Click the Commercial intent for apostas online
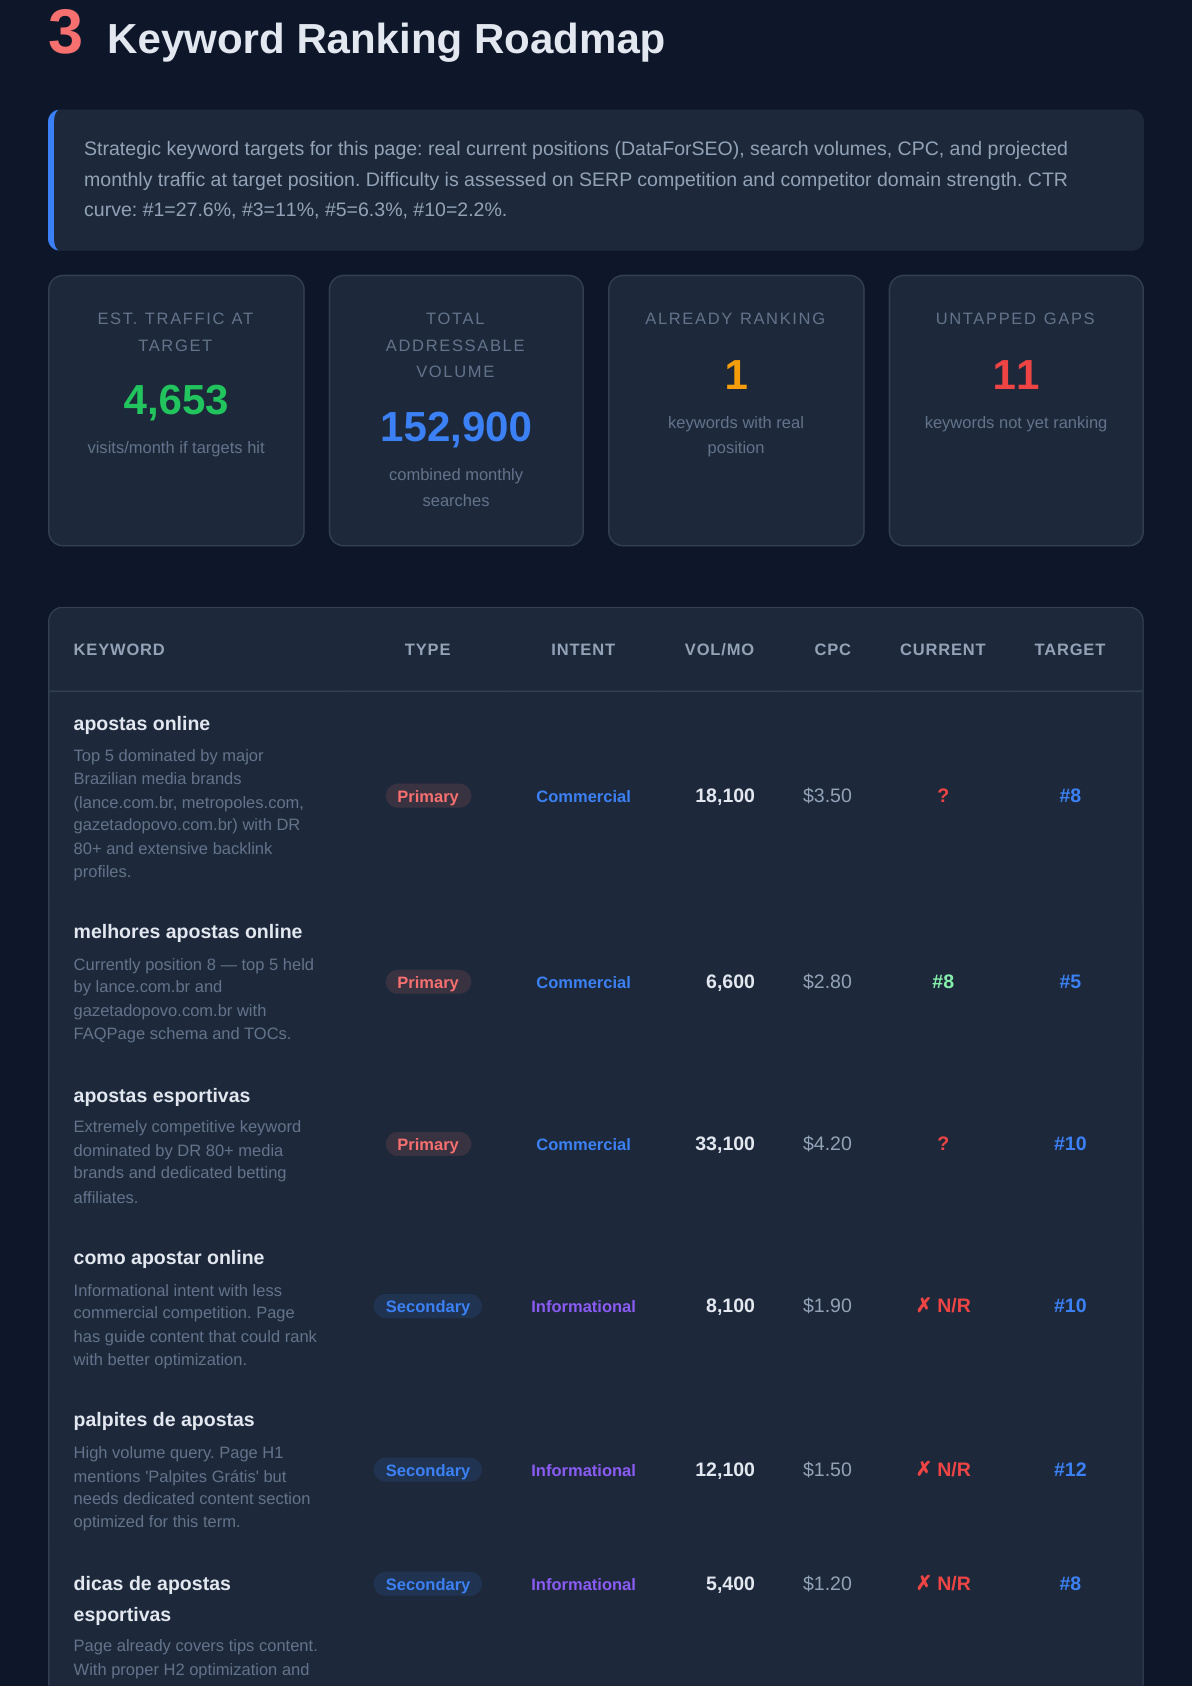 [583, 796]
